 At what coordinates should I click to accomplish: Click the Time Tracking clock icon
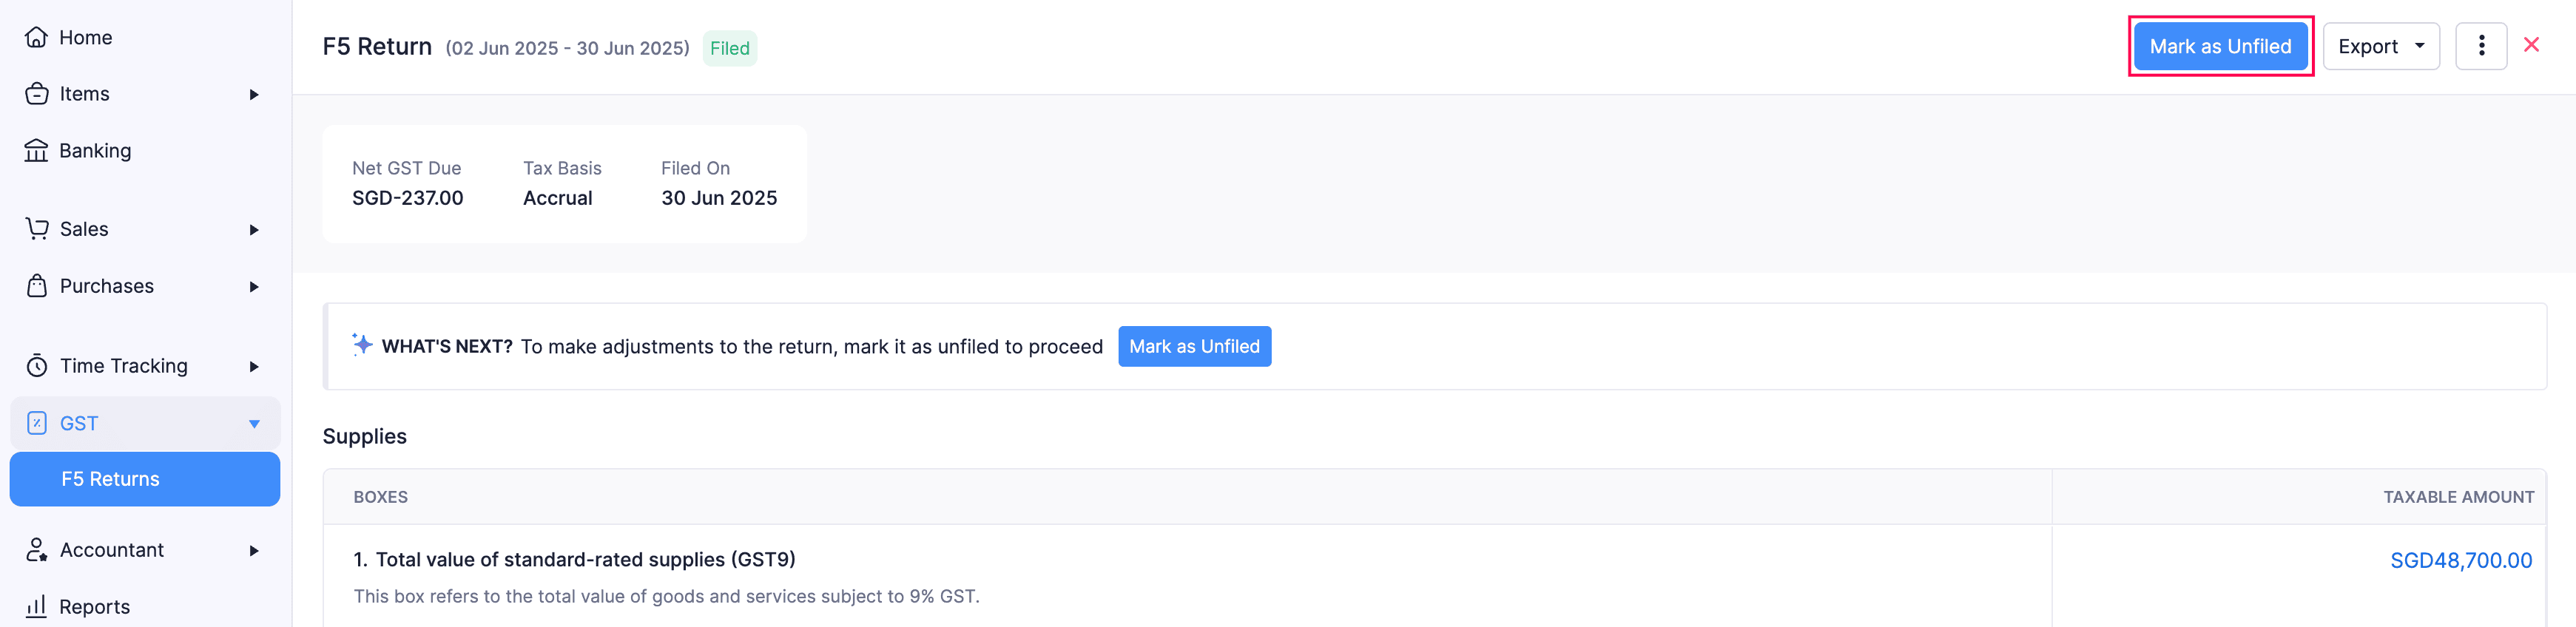tap(36, 366)
